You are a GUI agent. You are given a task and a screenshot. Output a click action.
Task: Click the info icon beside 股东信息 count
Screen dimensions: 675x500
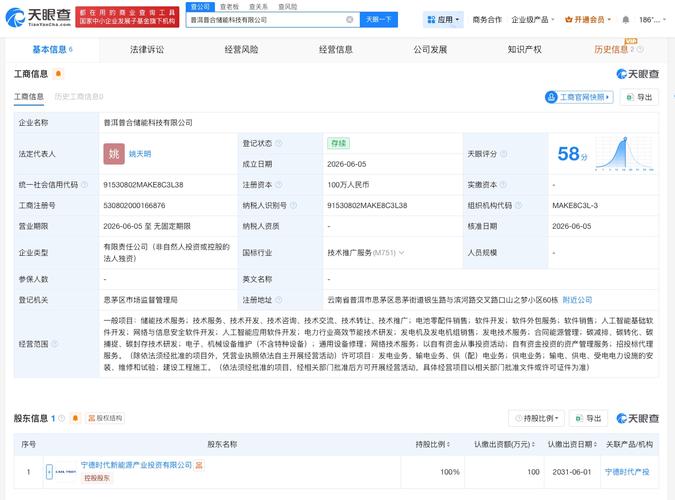pyautogui.click(x=62, y=418)
